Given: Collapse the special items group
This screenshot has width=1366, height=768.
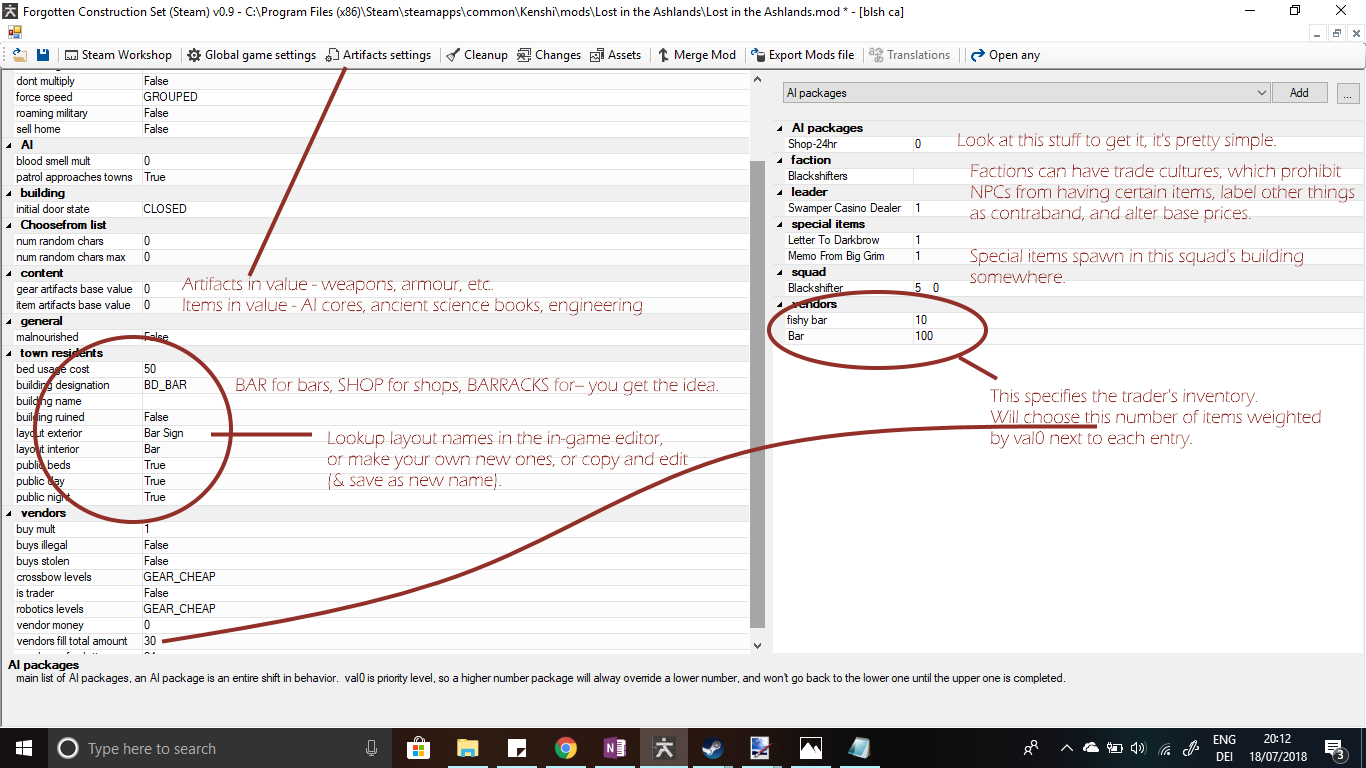Looking at the screenshot, I should (780, 224).
